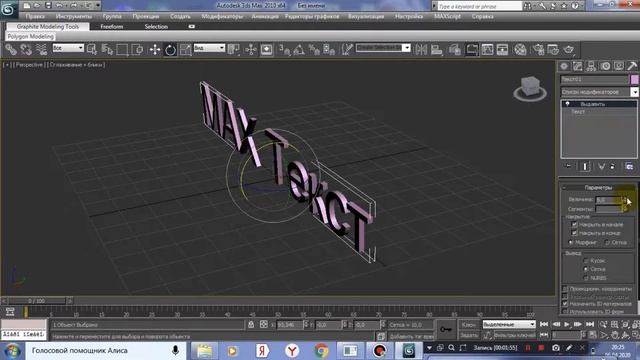The width and height of the screenshot is (640, 360).
Task: Toggle 'Накрыть в конце' checkbox
Action: click(574, 233)
